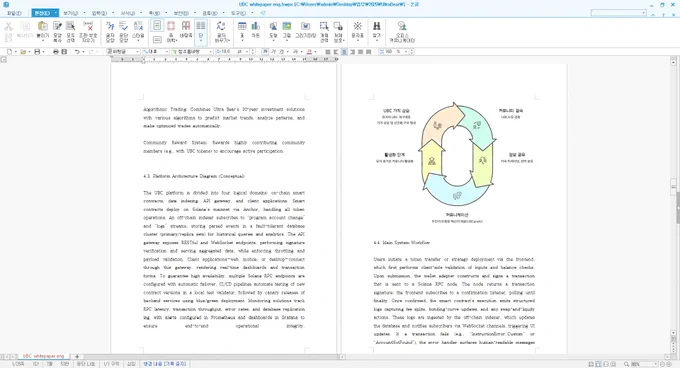Toggle Strikethrough formatting button
Screen dimensions: 680x368
(295, 52)
